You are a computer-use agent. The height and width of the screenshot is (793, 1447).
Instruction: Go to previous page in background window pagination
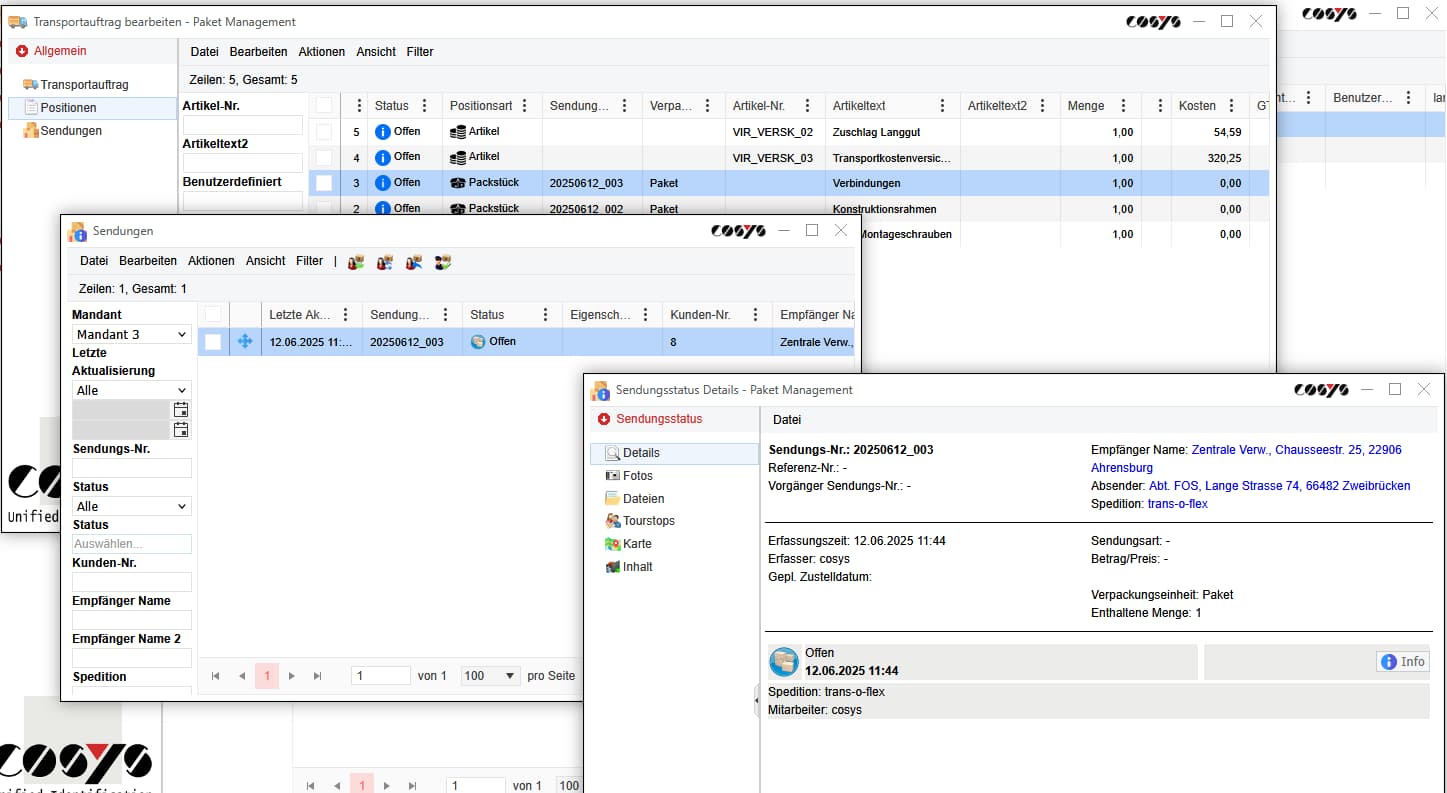coord(336,786)
